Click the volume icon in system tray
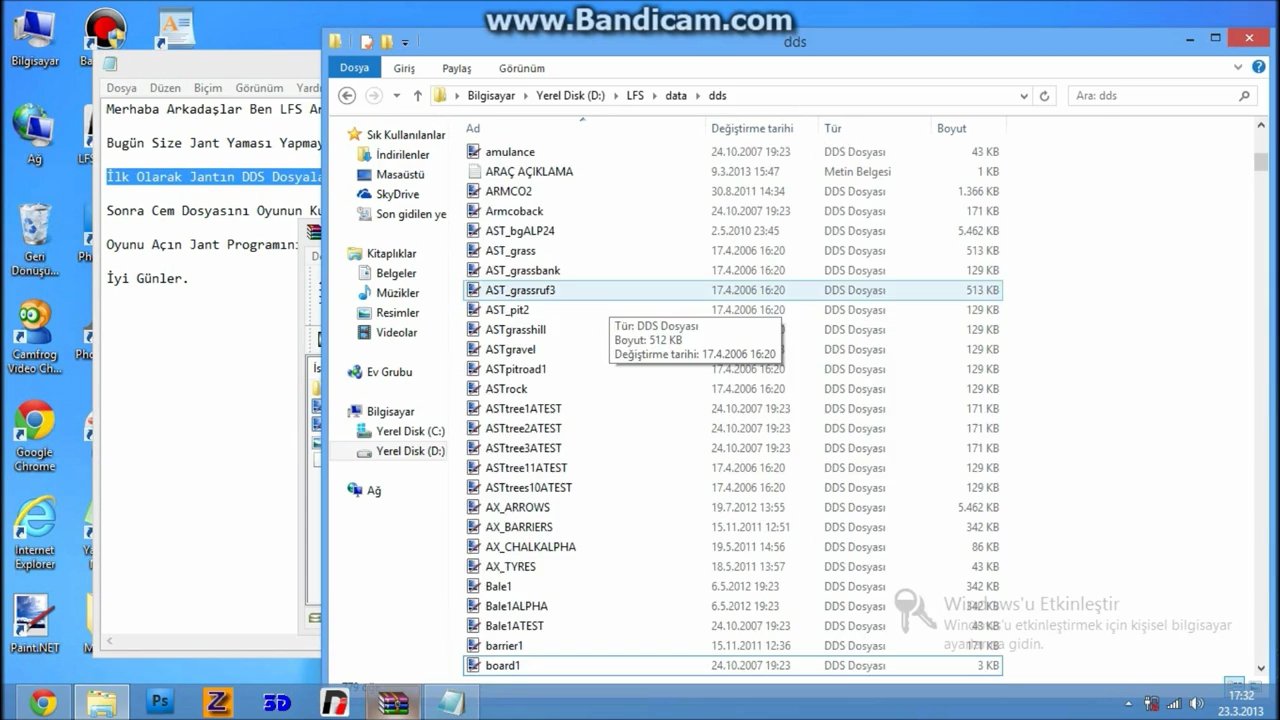 1195,703
